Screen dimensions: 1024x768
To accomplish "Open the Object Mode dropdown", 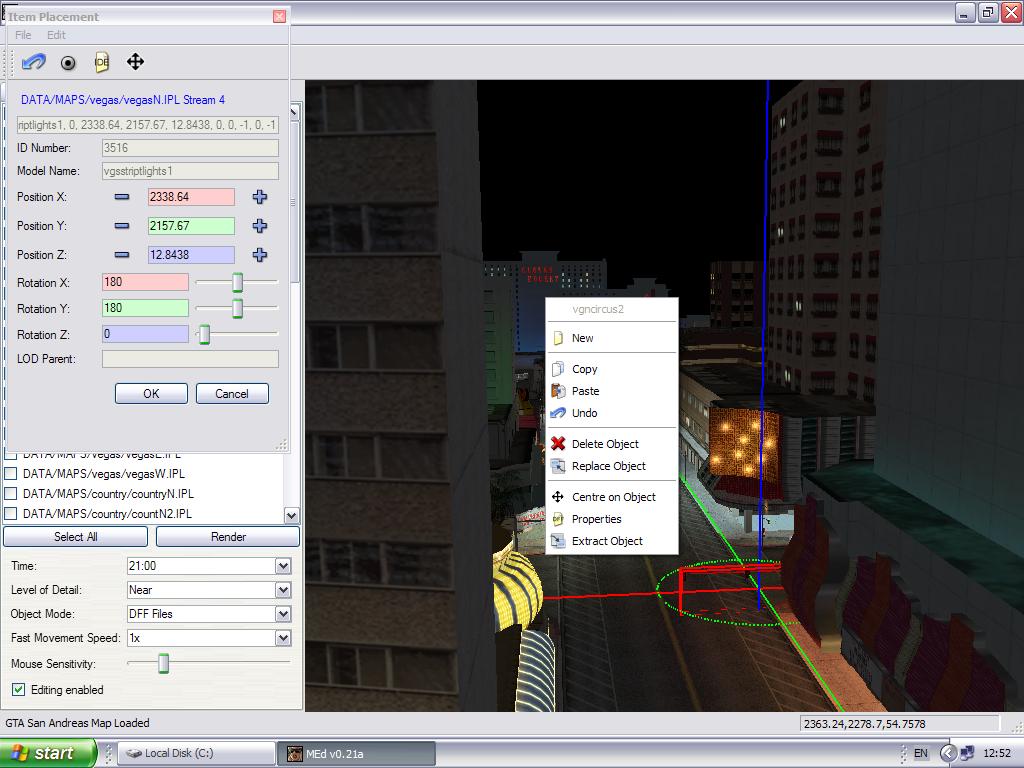I will point(283,614).
